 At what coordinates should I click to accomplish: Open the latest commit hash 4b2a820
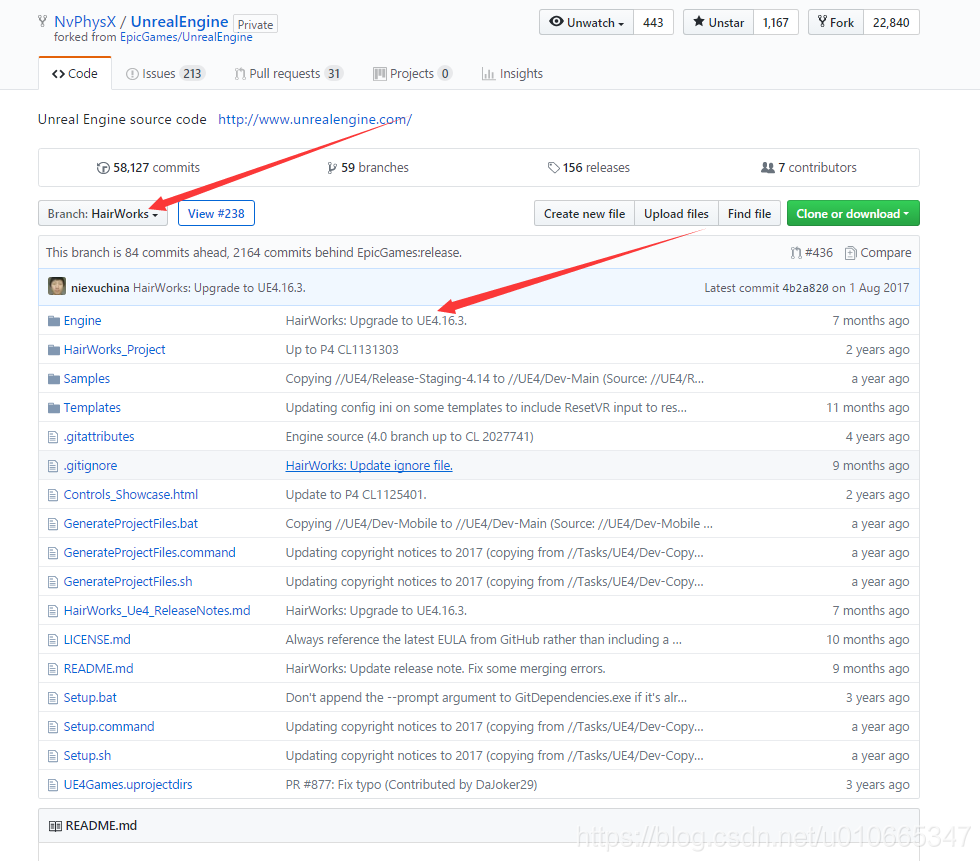806,288
